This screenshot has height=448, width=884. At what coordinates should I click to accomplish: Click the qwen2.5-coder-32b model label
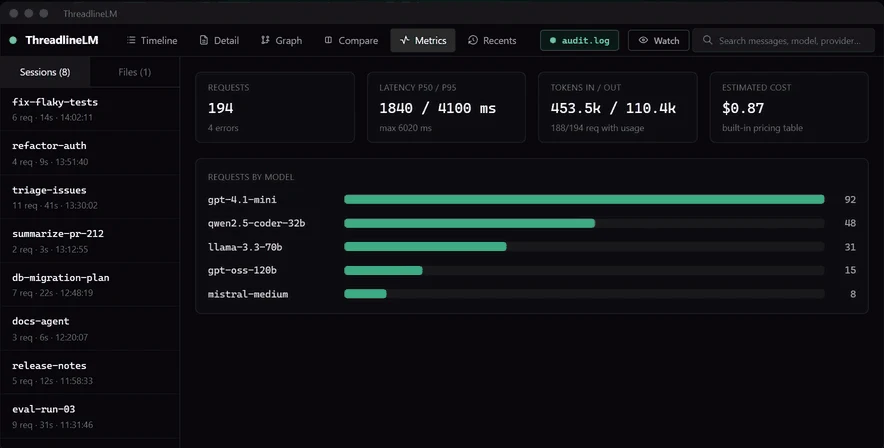(x=257, y=223)
